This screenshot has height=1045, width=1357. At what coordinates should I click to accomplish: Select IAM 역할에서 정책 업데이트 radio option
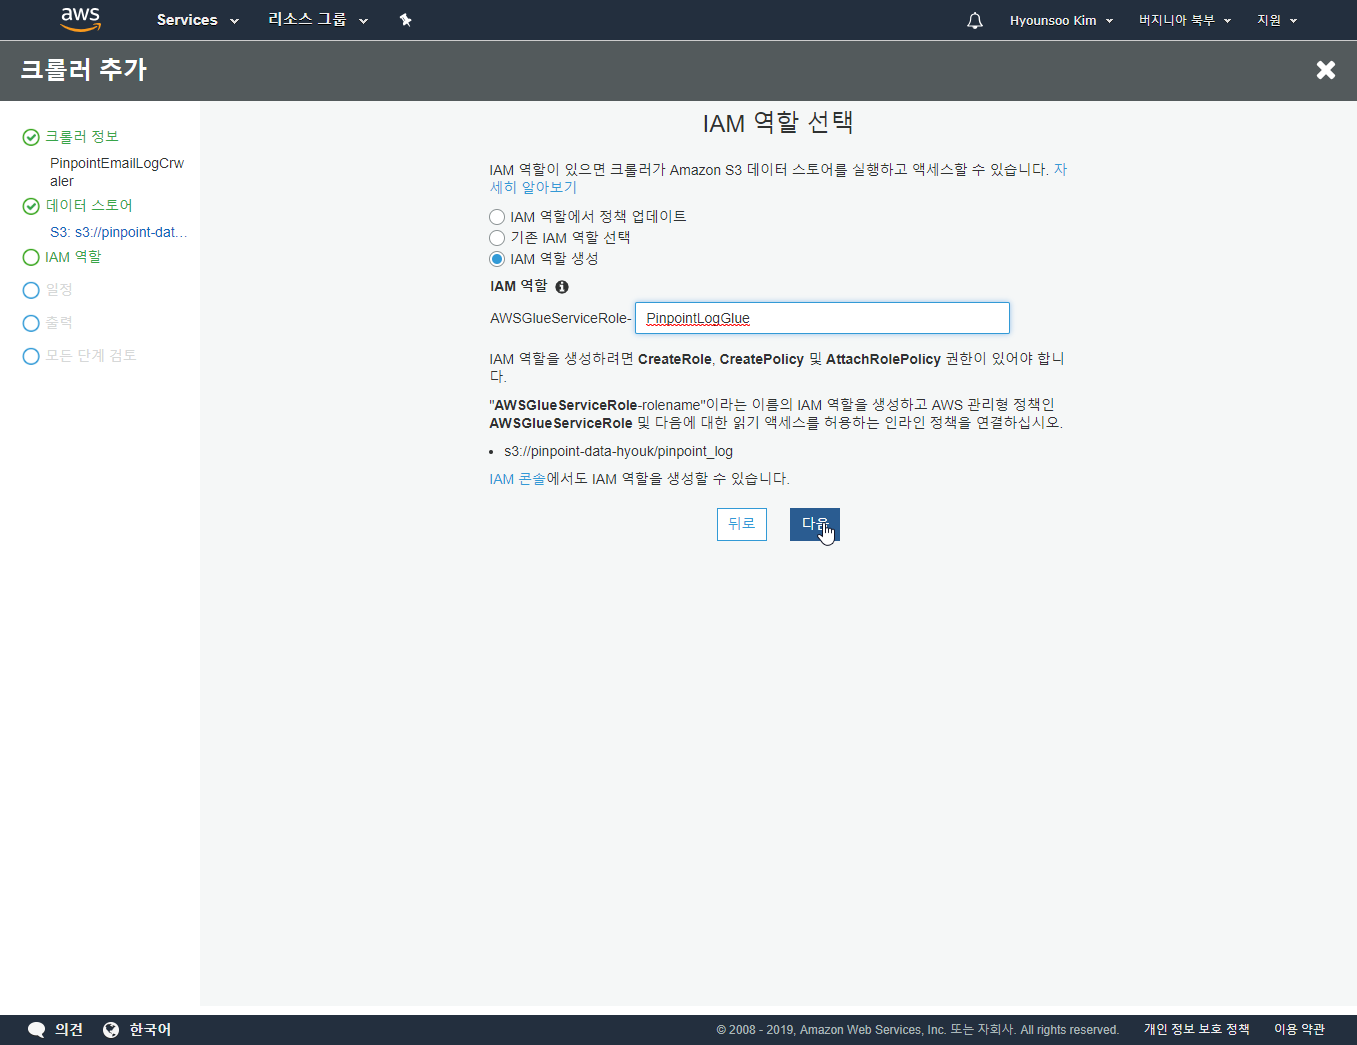(x=497, y=217)
